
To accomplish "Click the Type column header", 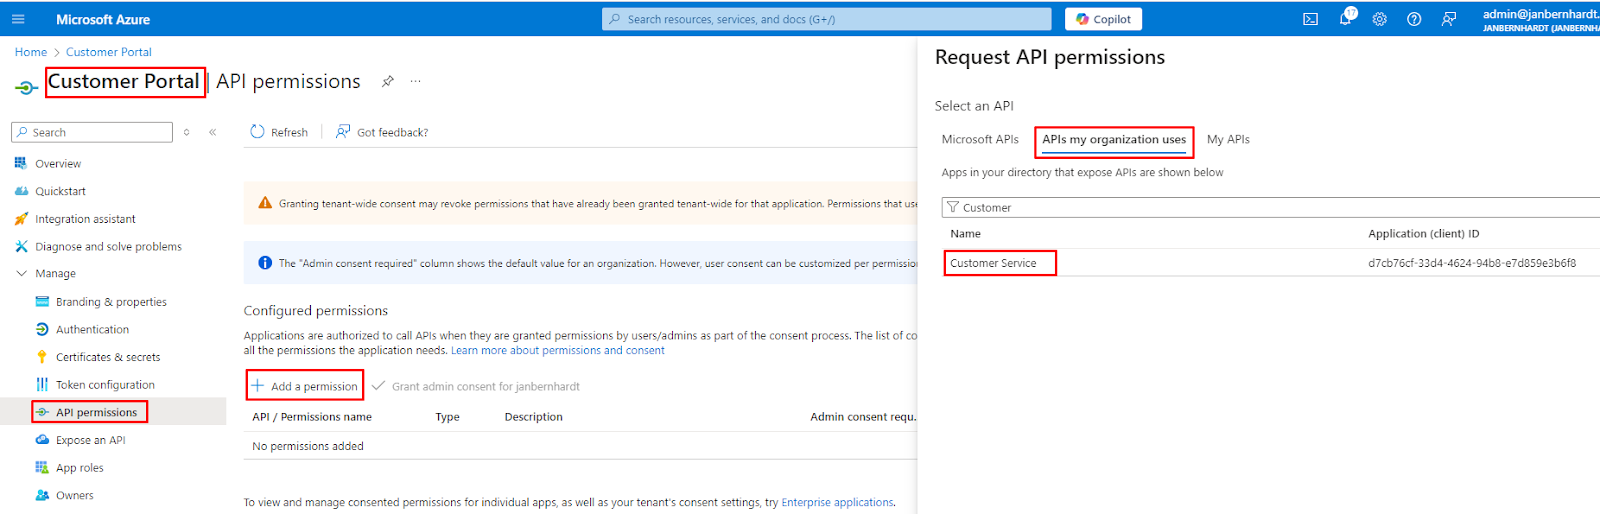I will (447, 417).
